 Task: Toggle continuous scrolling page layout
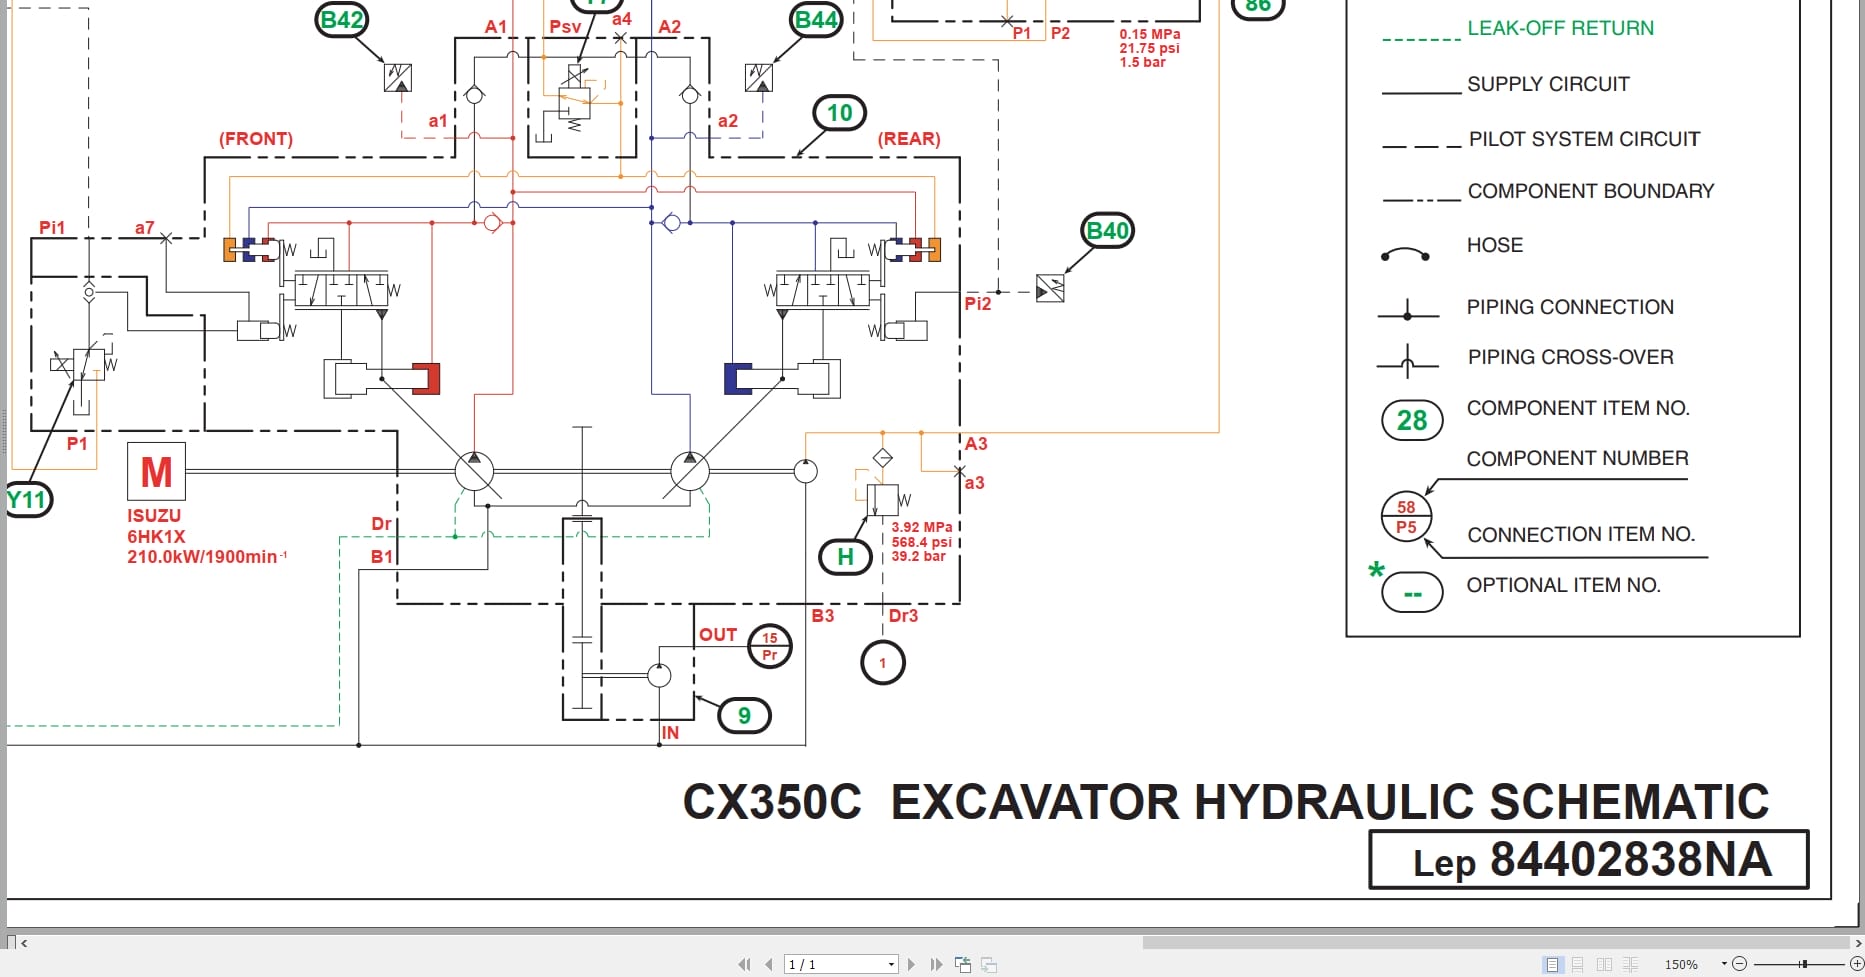click(x=1577, y=963)
